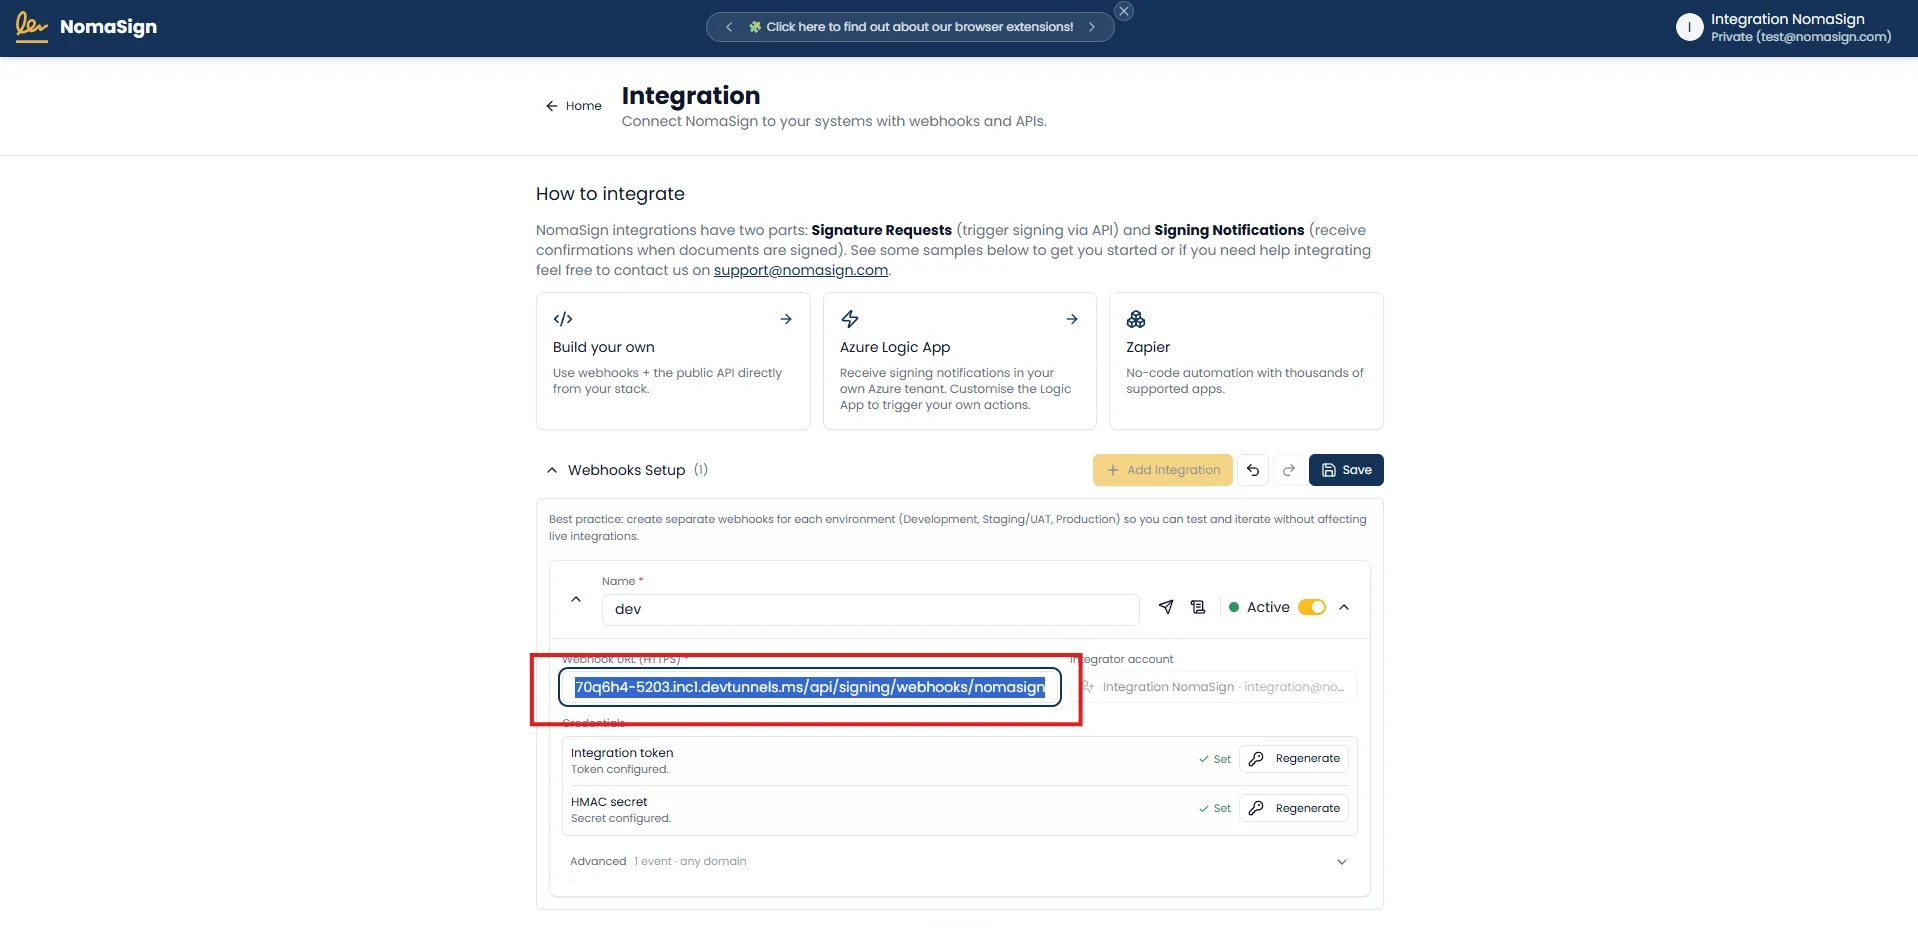Click the Set status of HMAC secret
1918x941 pixels.
[1215, 808]
